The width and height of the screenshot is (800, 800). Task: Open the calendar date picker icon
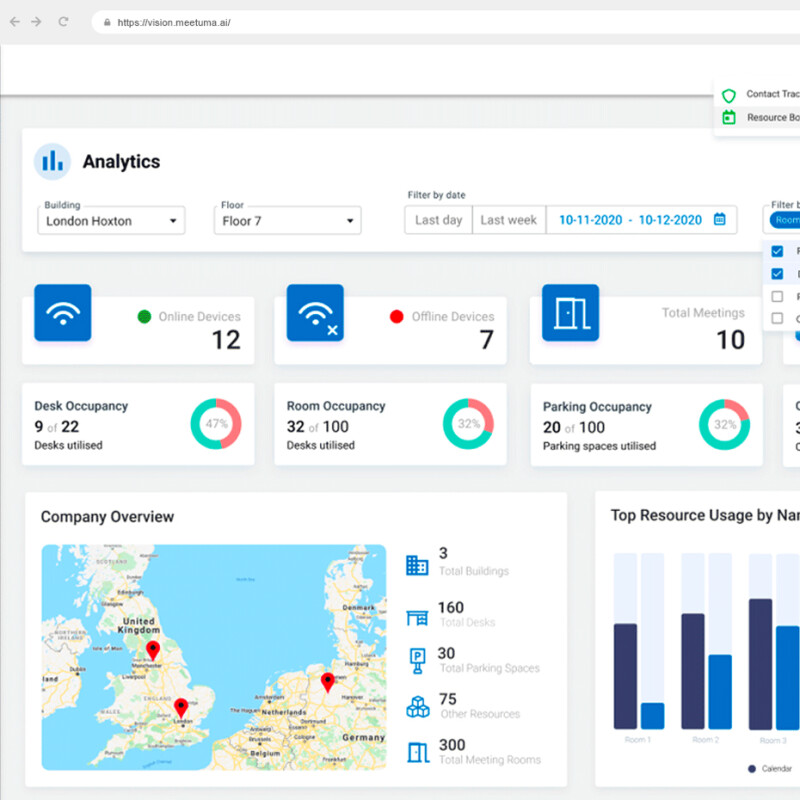click(x=719, y=219)
